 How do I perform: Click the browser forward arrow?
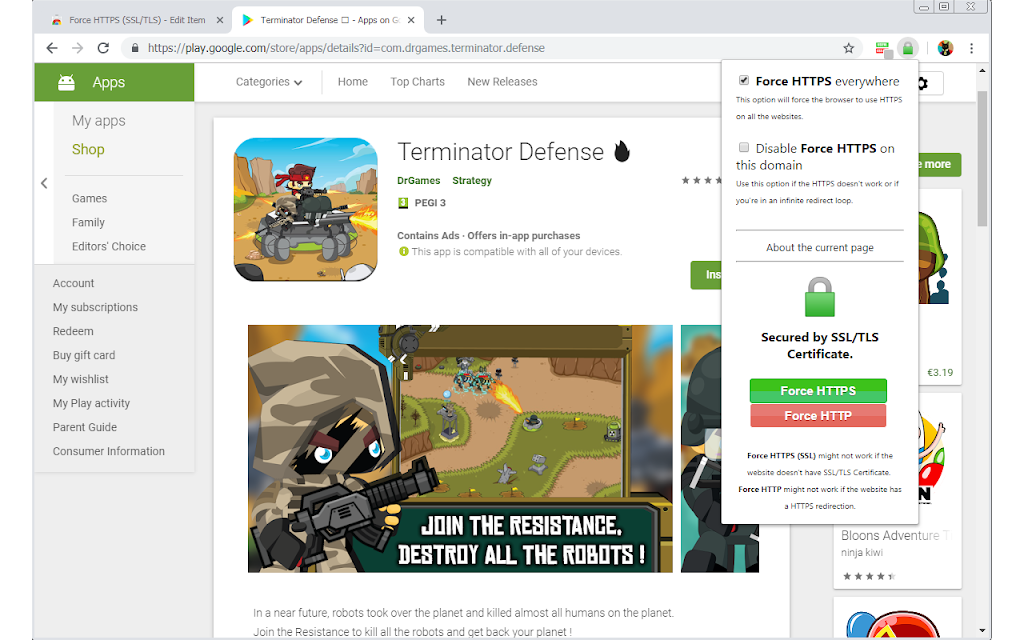(77, 48)
